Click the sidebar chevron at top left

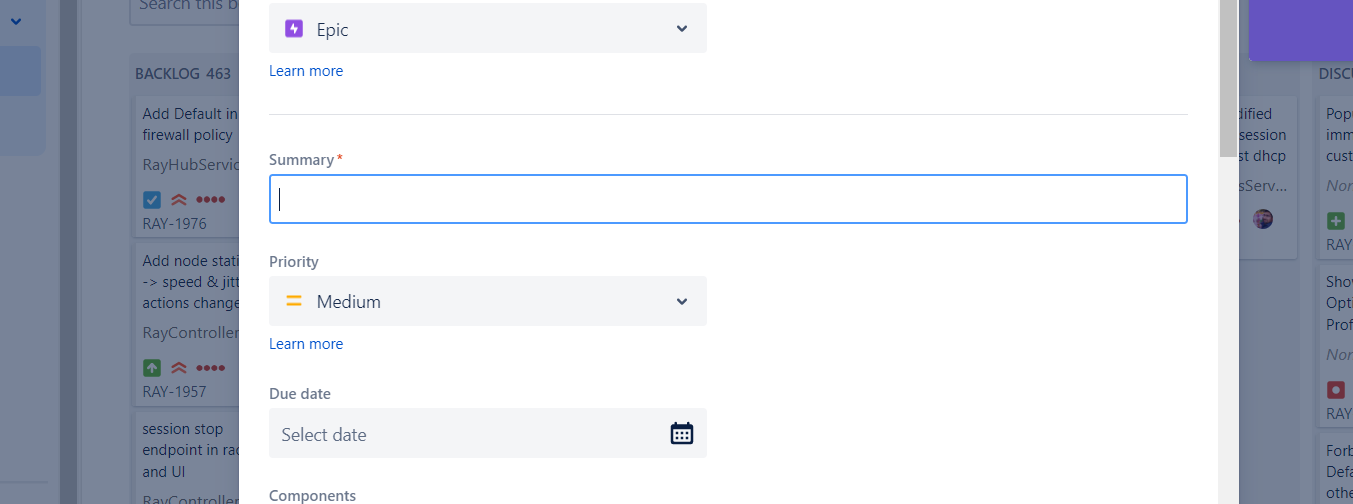coord(16,20)
